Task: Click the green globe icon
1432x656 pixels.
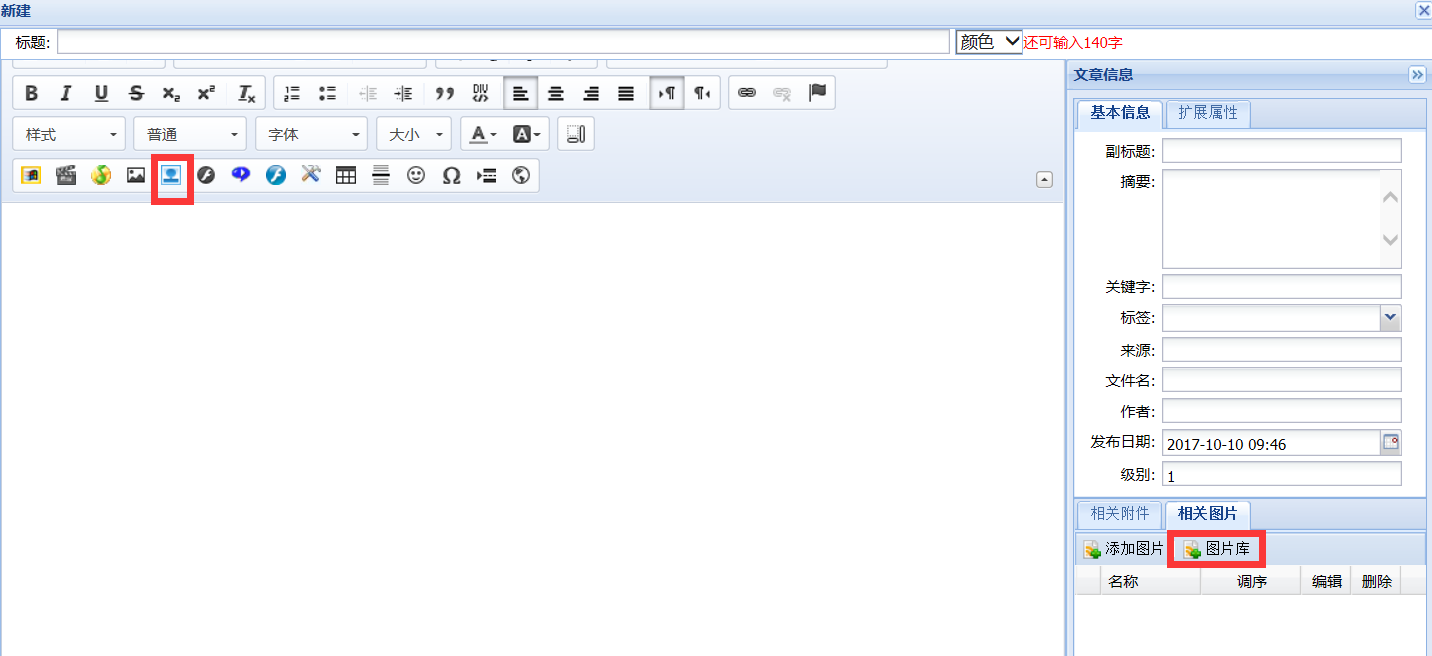Action: pyautogui.click(x=101, y=176)
